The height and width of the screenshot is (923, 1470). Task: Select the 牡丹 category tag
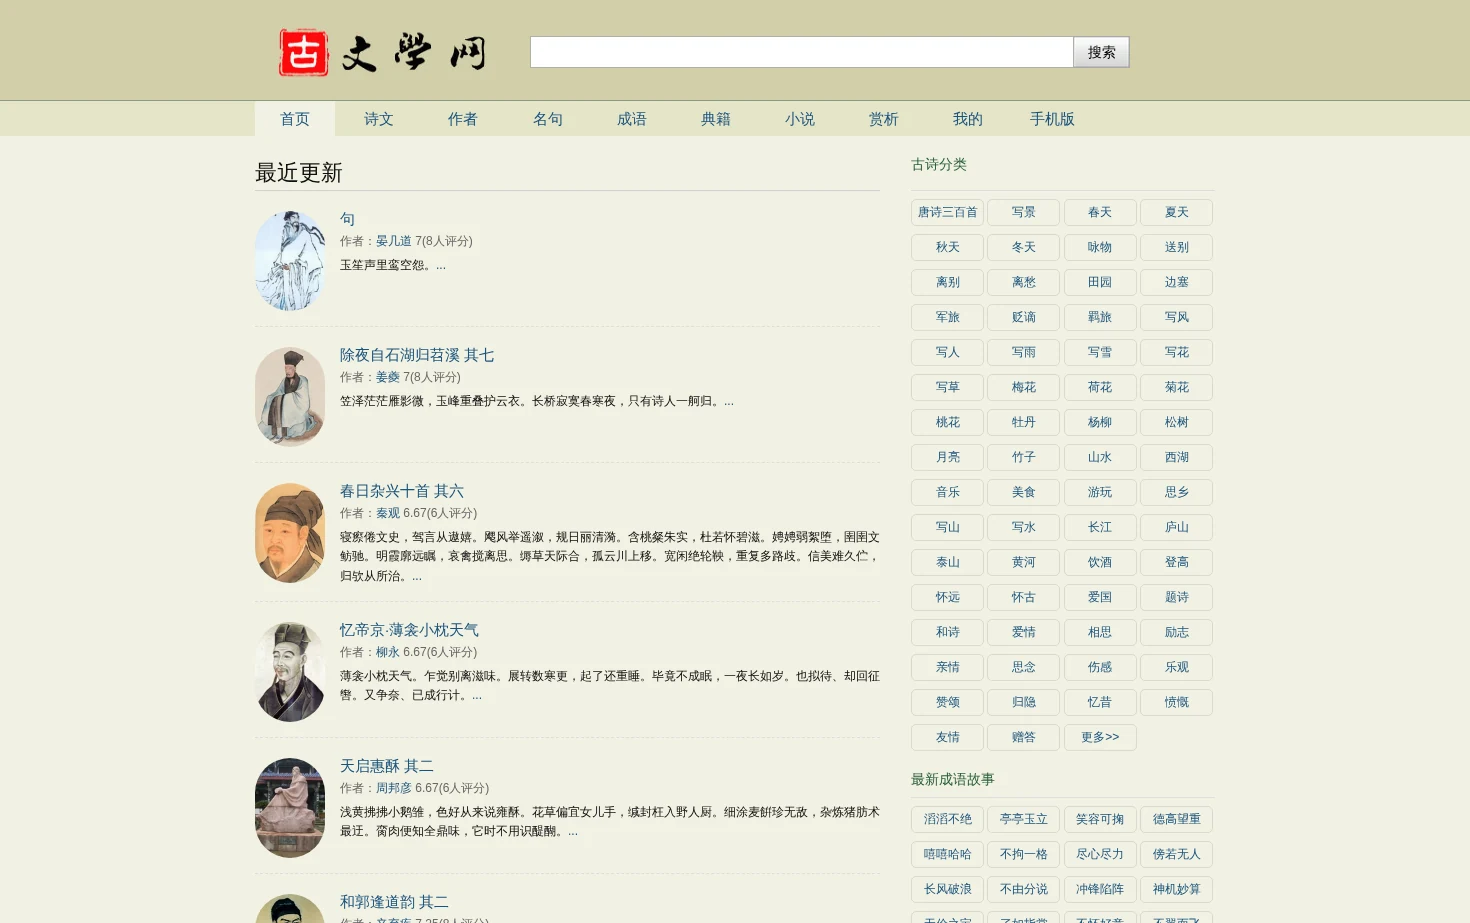[1023, 422]
